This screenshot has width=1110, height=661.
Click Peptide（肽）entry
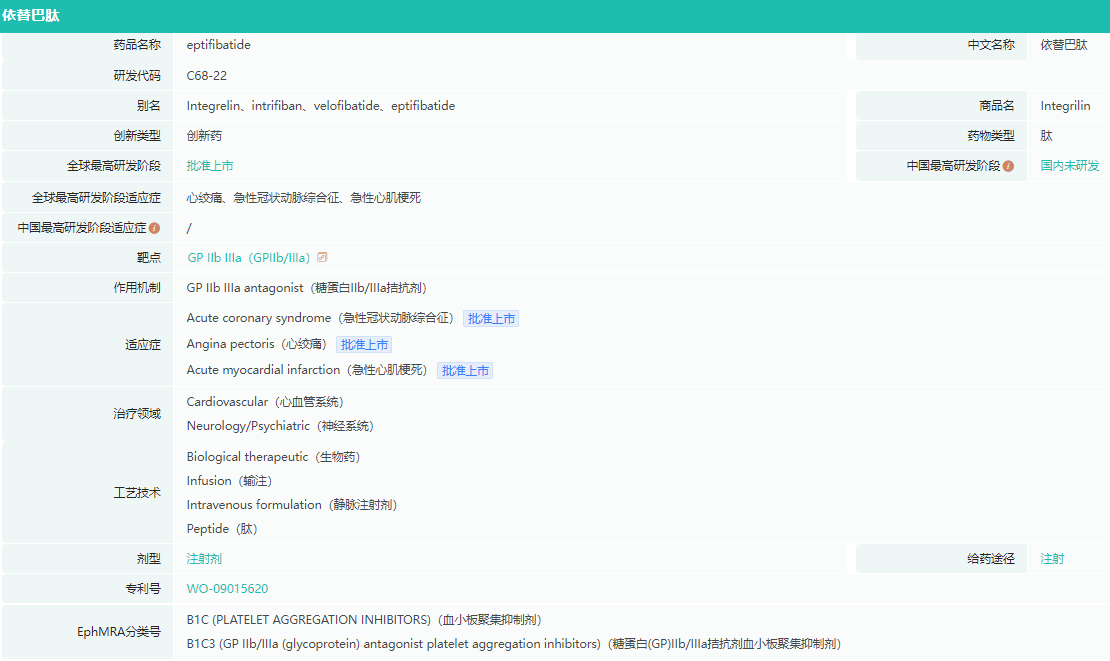click(x=222, y=529)
